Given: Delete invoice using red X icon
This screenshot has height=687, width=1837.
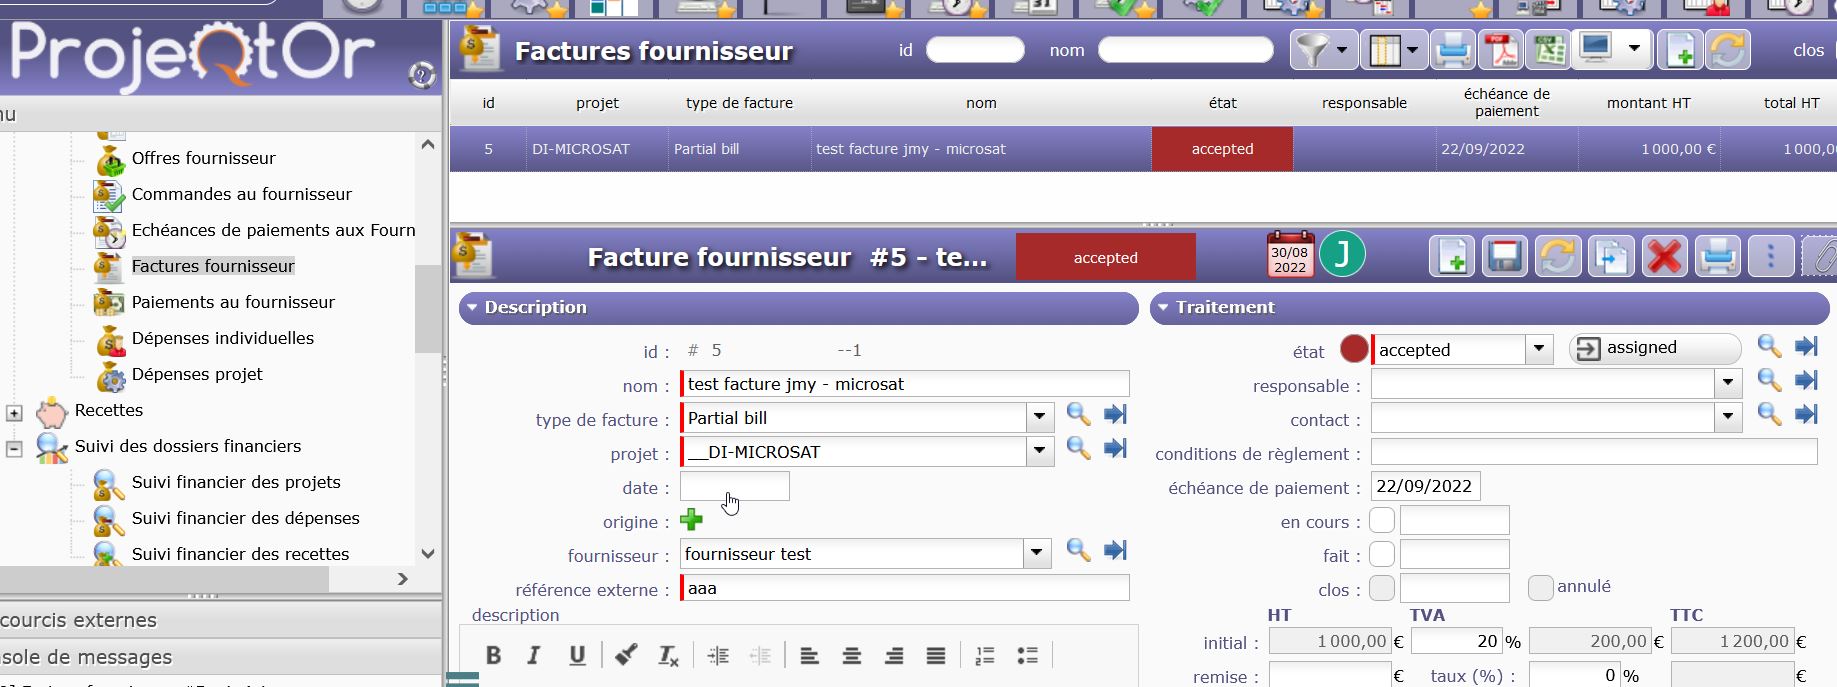Looking at the screenshot, I should (1664, 258).
